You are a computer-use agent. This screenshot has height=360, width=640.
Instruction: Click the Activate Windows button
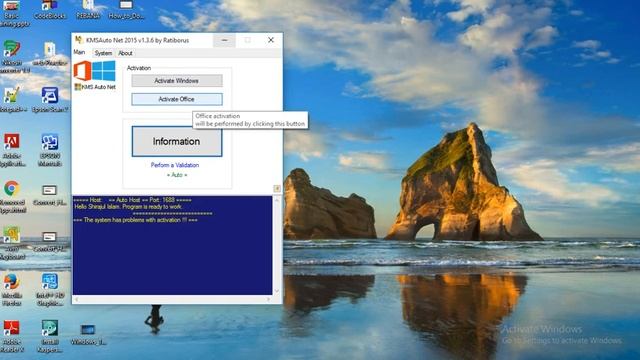177,81
